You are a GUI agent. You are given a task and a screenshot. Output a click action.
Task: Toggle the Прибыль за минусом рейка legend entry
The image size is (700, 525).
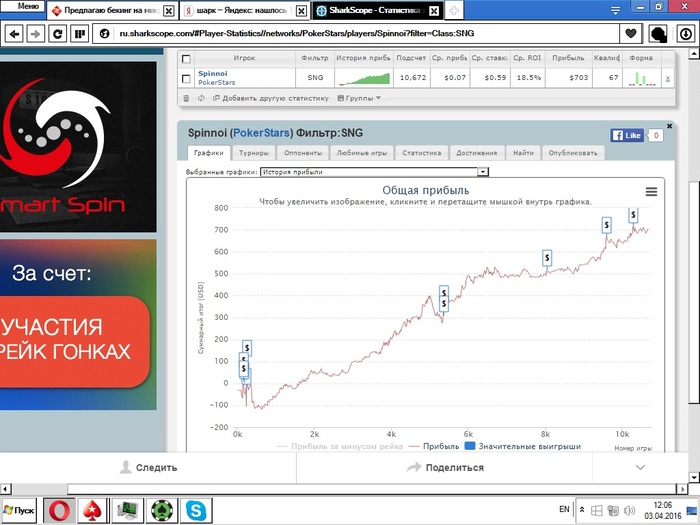coord(340,446)
